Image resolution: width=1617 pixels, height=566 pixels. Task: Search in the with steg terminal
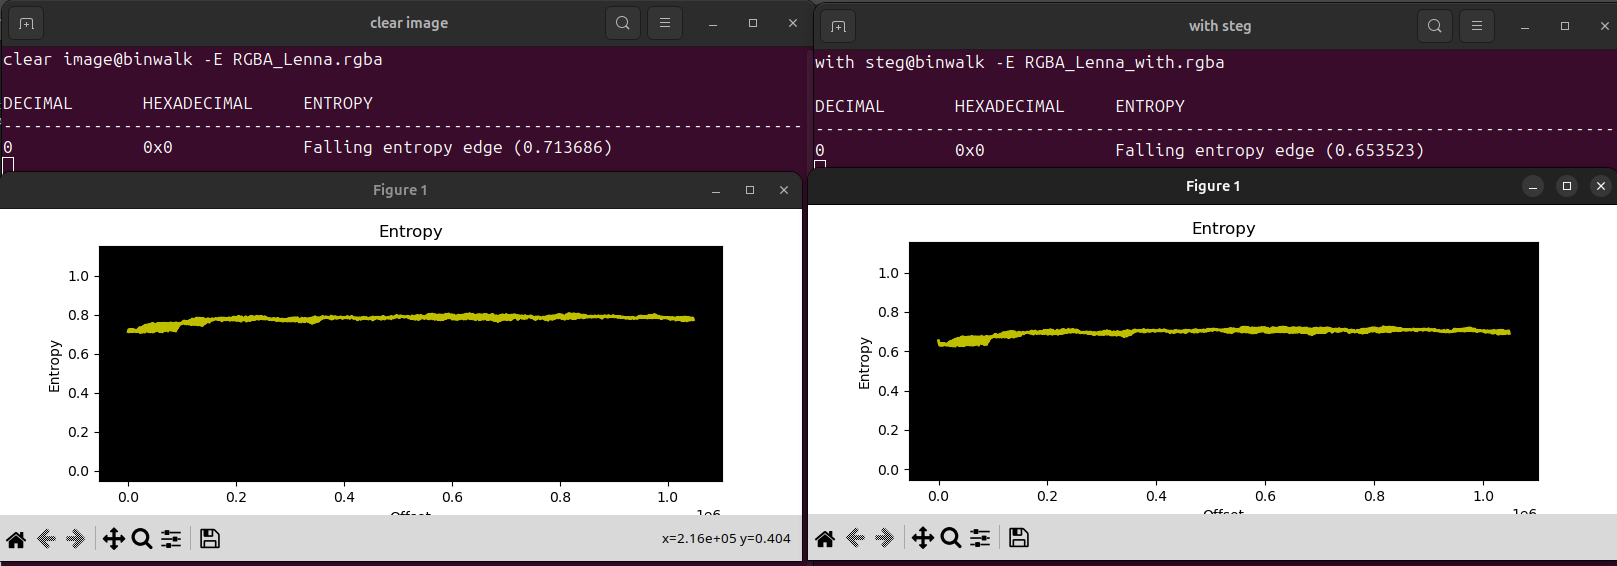click(x=1435, y=26)
